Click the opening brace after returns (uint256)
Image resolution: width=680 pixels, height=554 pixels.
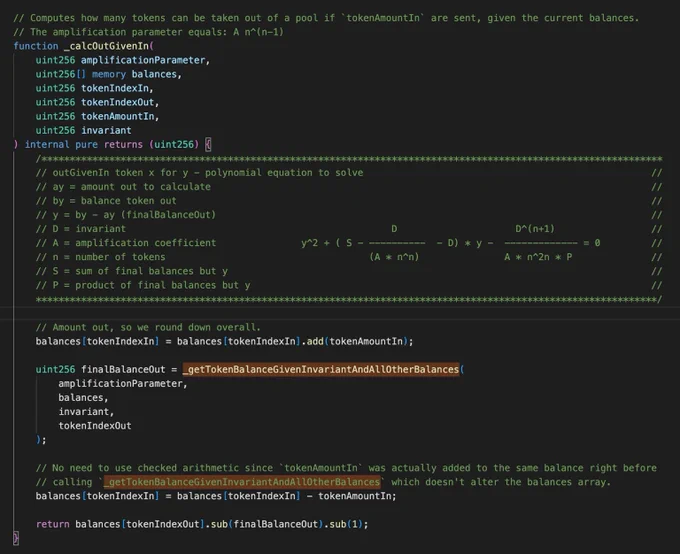point(208,144)
